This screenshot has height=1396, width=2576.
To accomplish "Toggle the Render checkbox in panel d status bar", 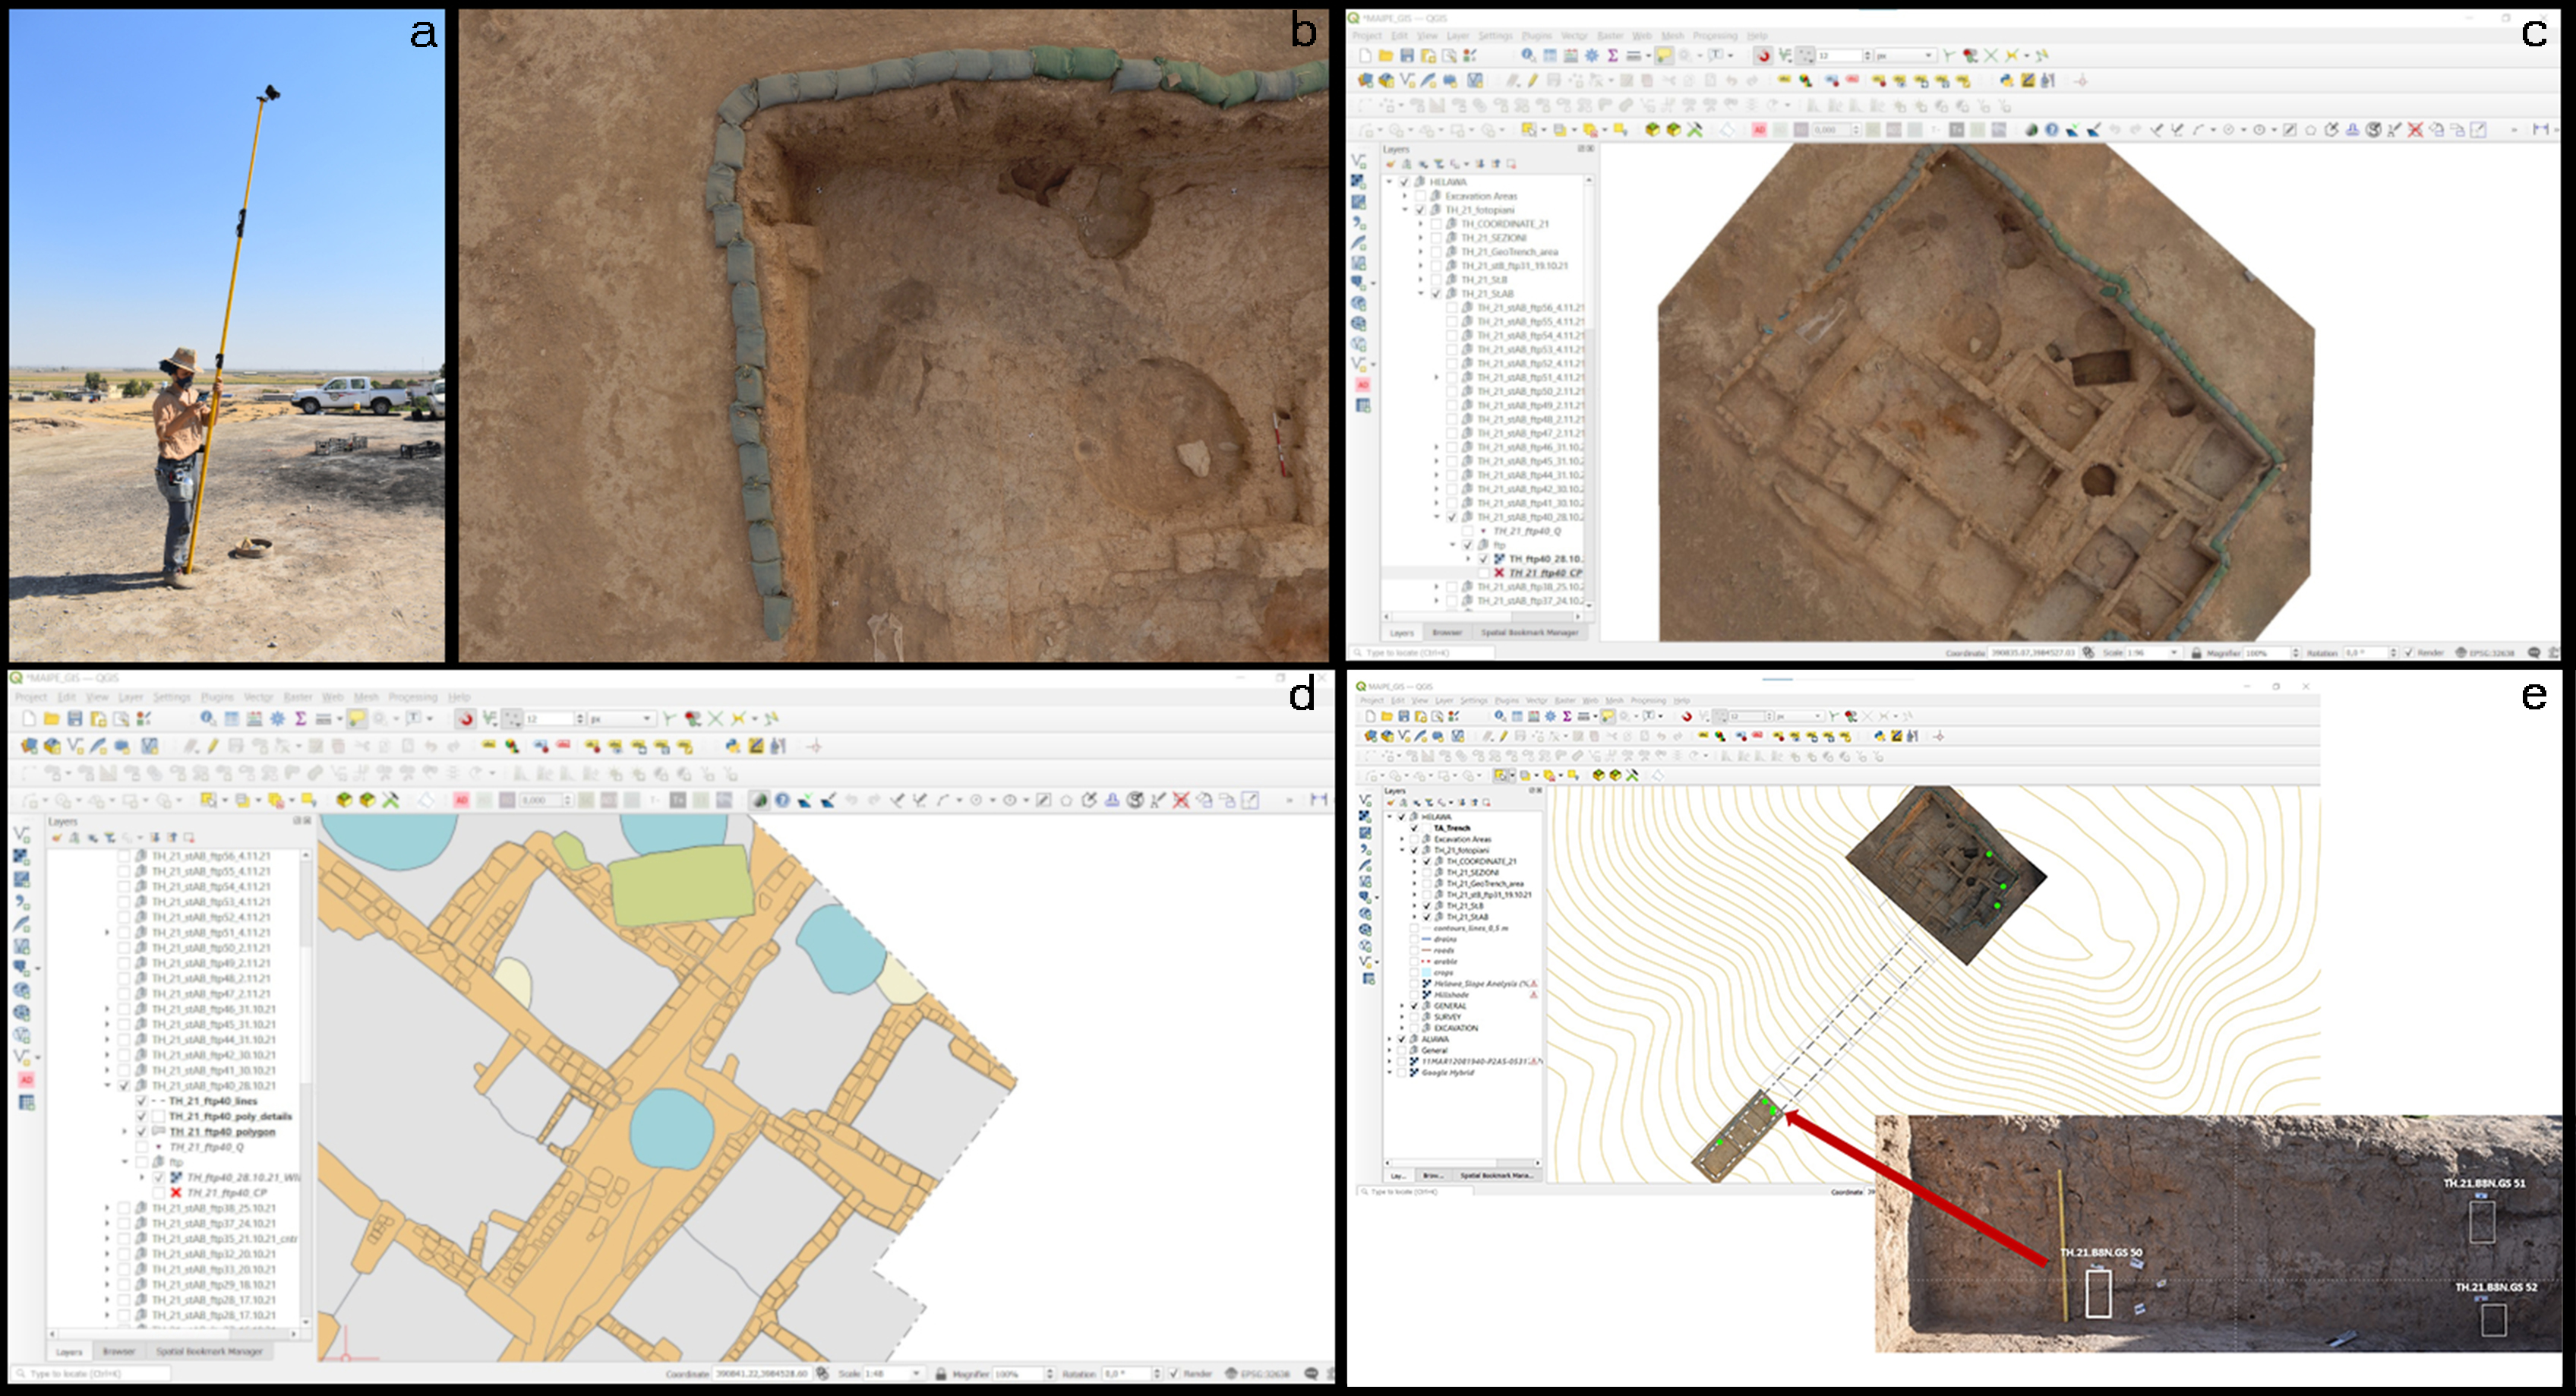I will point(1174,1374).
